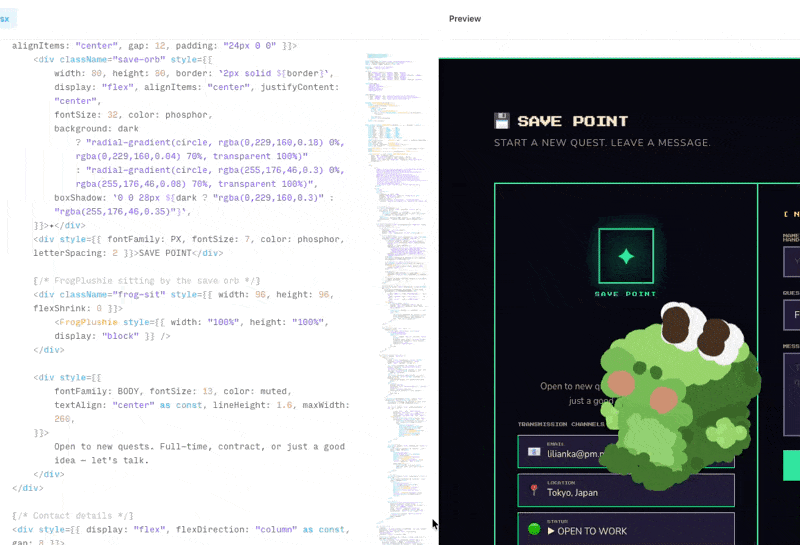Switch to the Preview tab

click(465, 19)
